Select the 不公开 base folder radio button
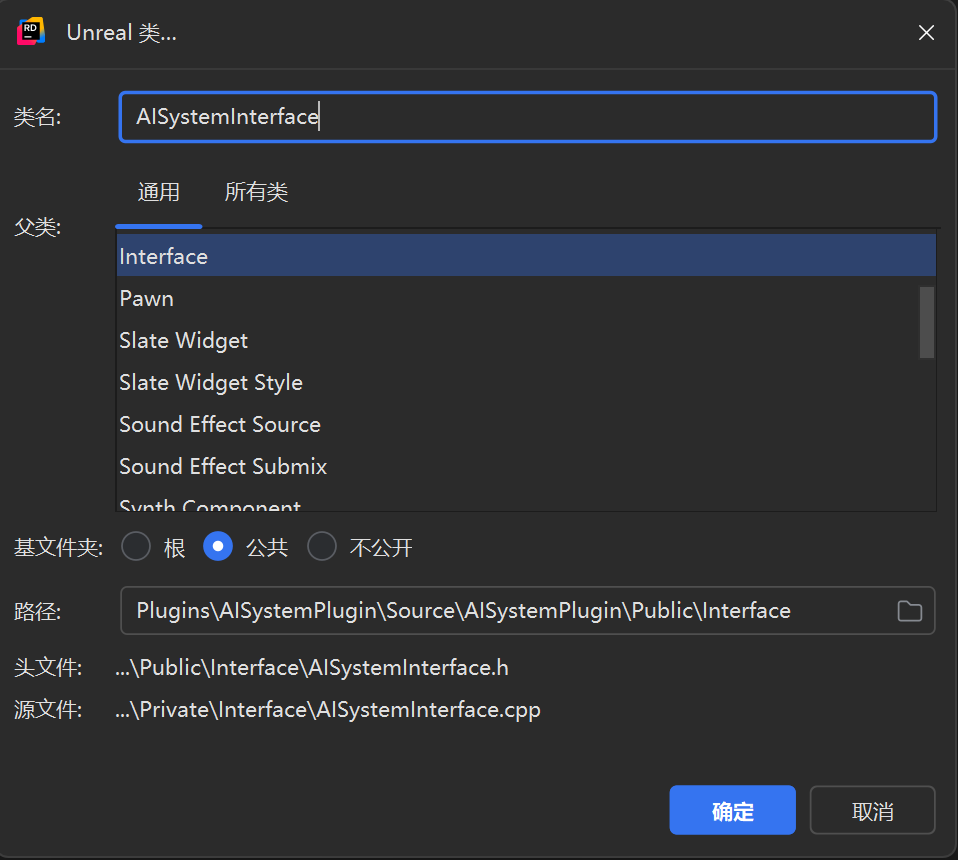The height and width of the screenshot is (860, 958). coord(322,546)
